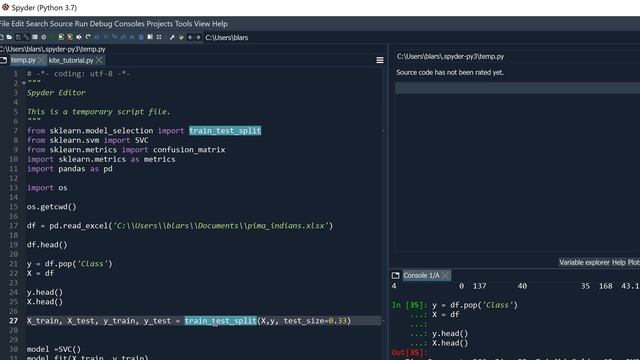640x360 pixels.
Task: Open Preferences with the wrench icon
Action: (172, 37)
